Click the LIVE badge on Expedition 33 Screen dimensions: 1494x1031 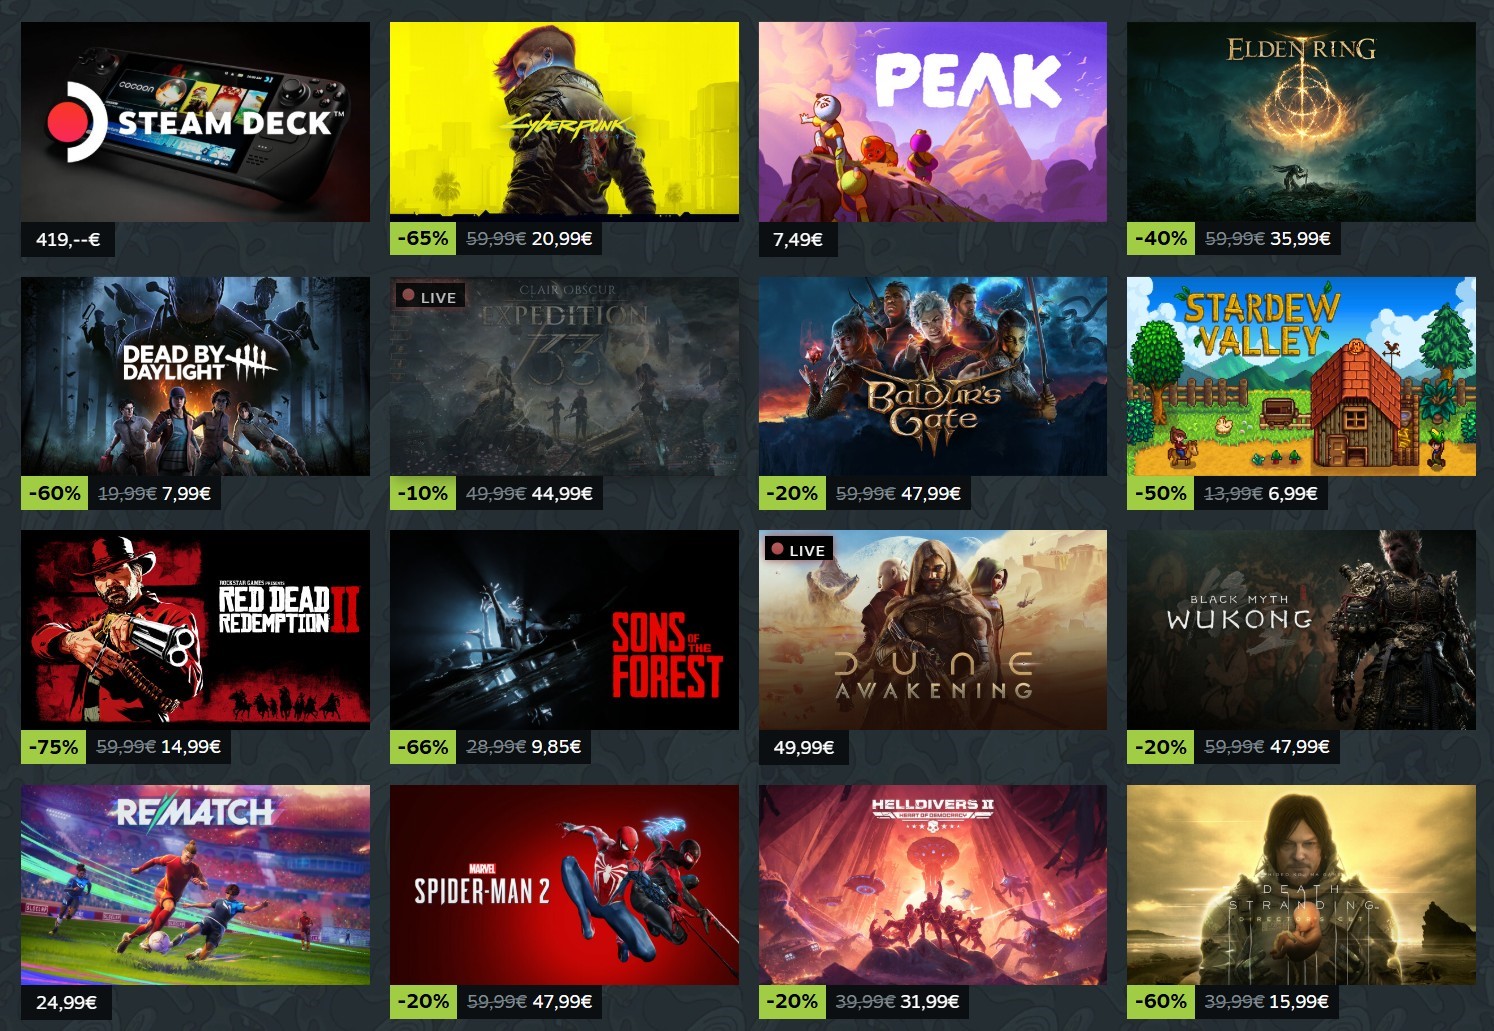(x=430, y=296)
